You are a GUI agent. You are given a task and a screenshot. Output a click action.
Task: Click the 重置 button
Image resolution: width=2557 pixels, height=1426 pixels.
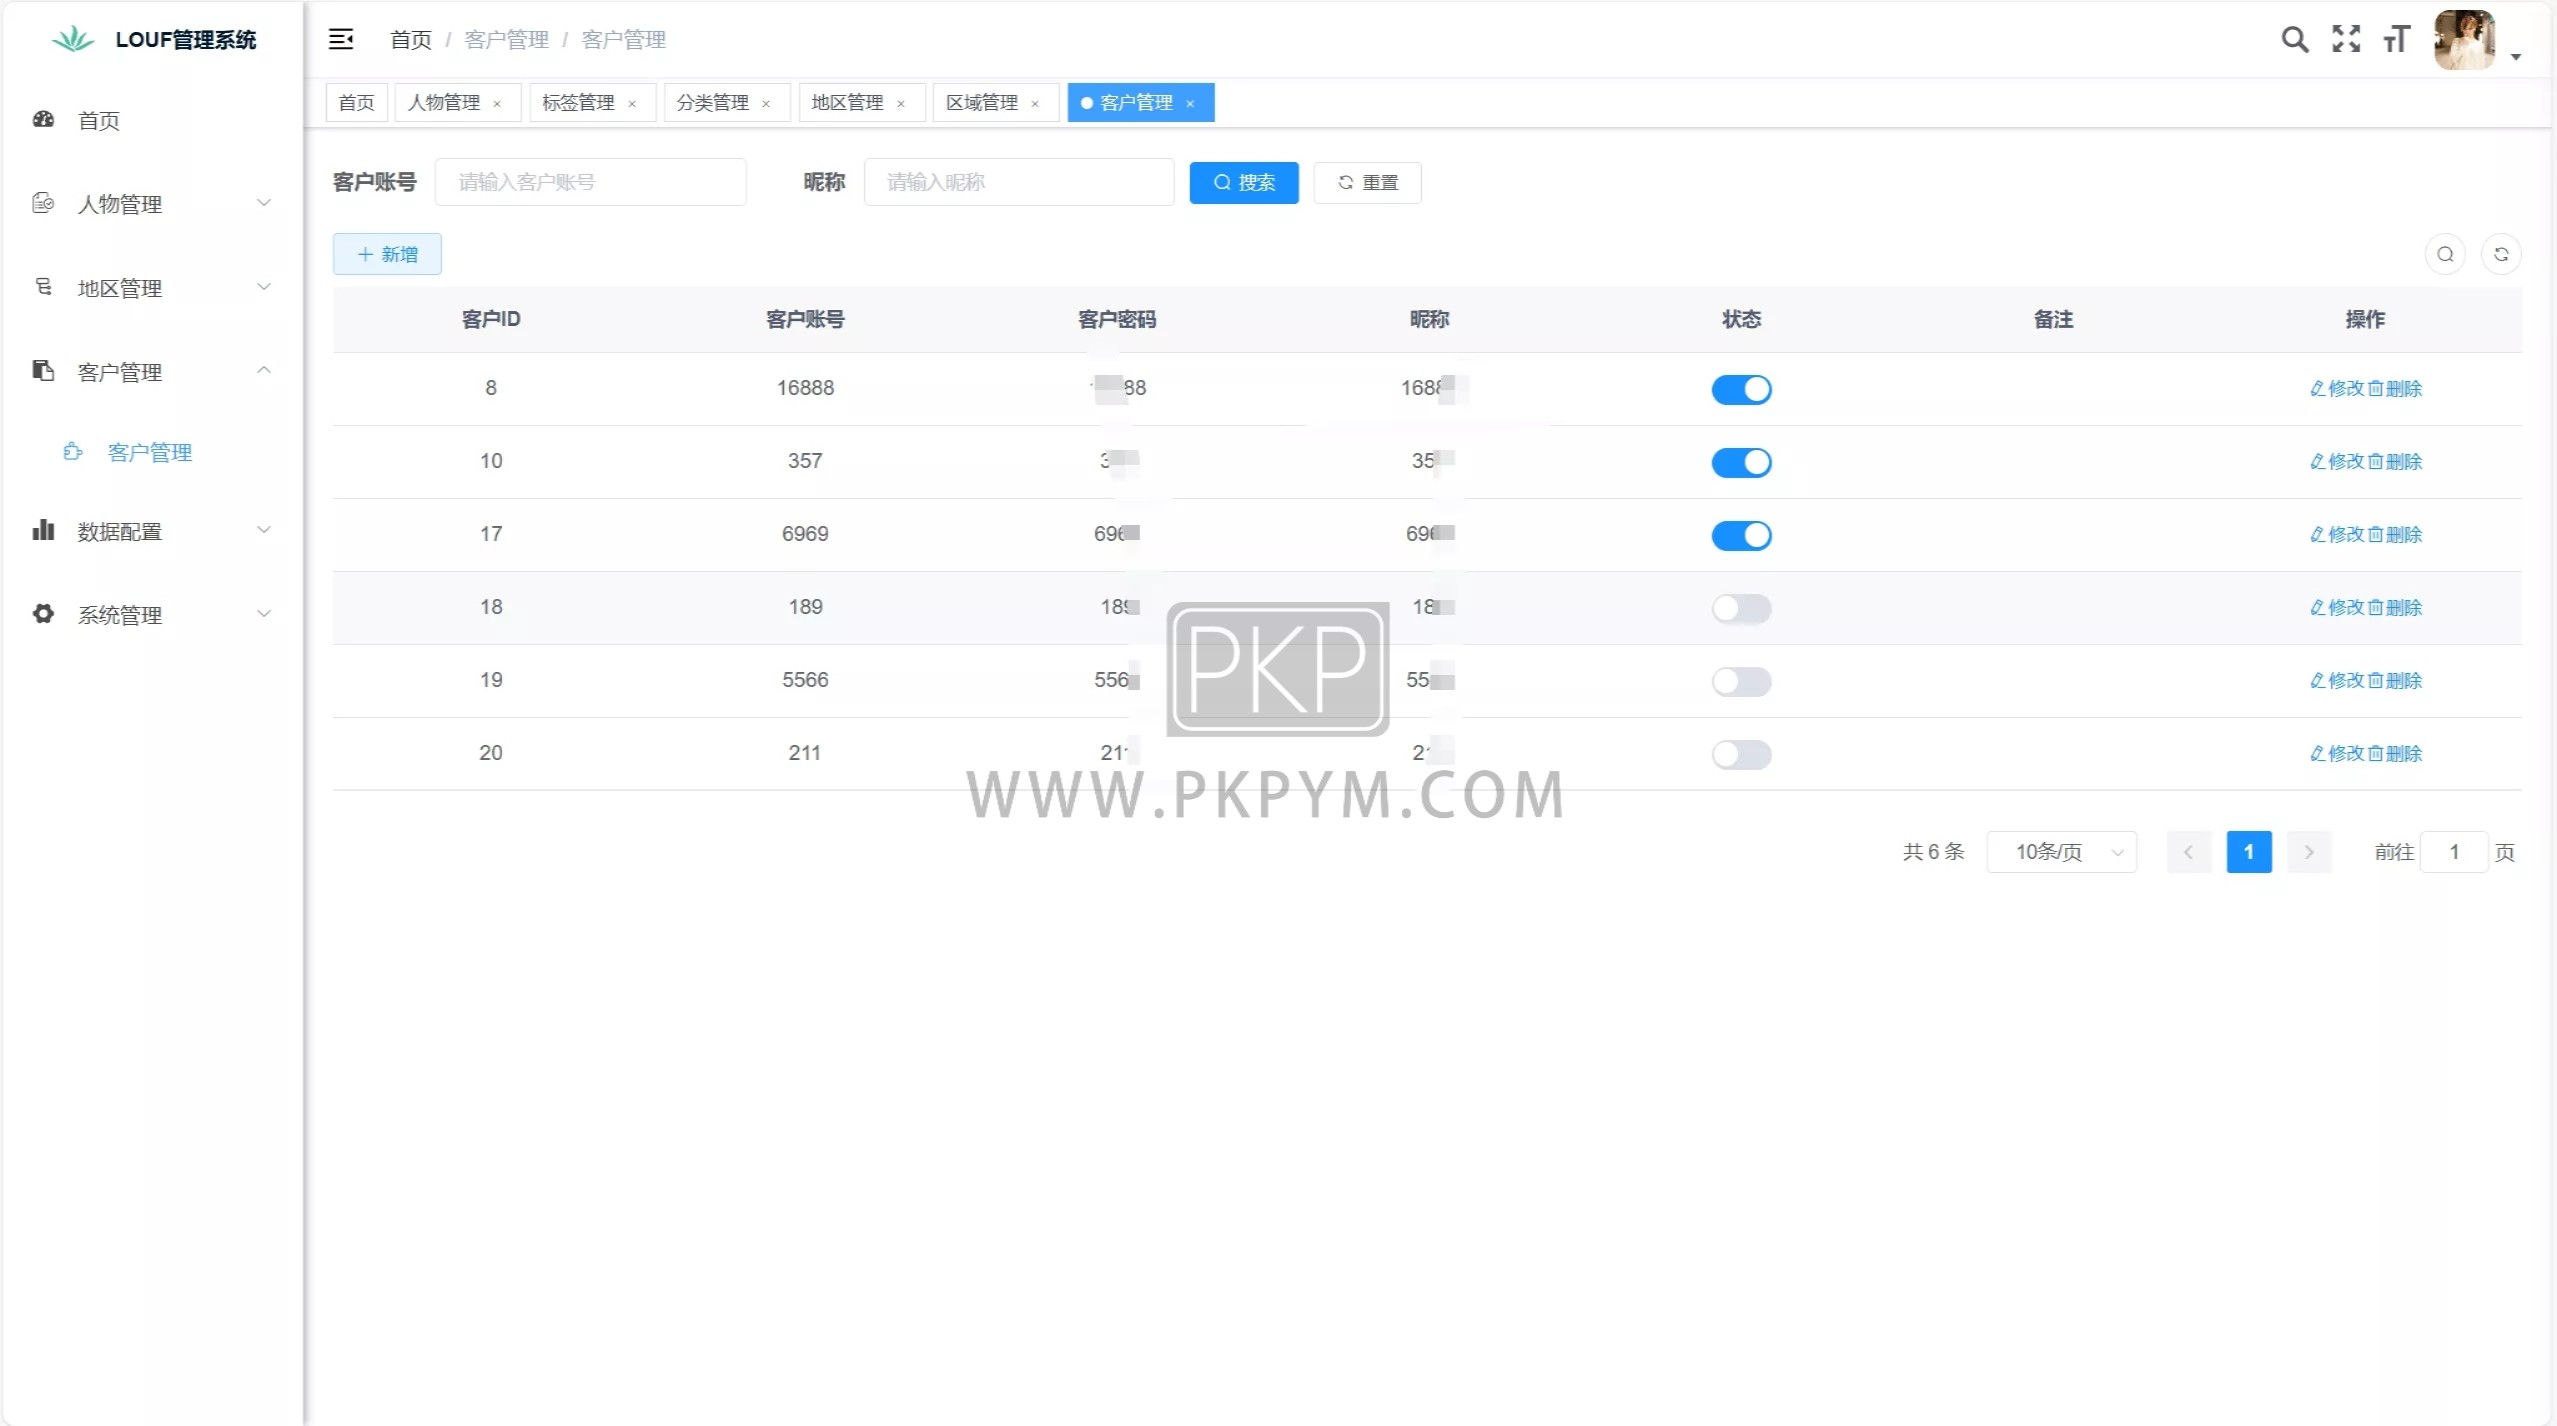(x=1367, y=183)
